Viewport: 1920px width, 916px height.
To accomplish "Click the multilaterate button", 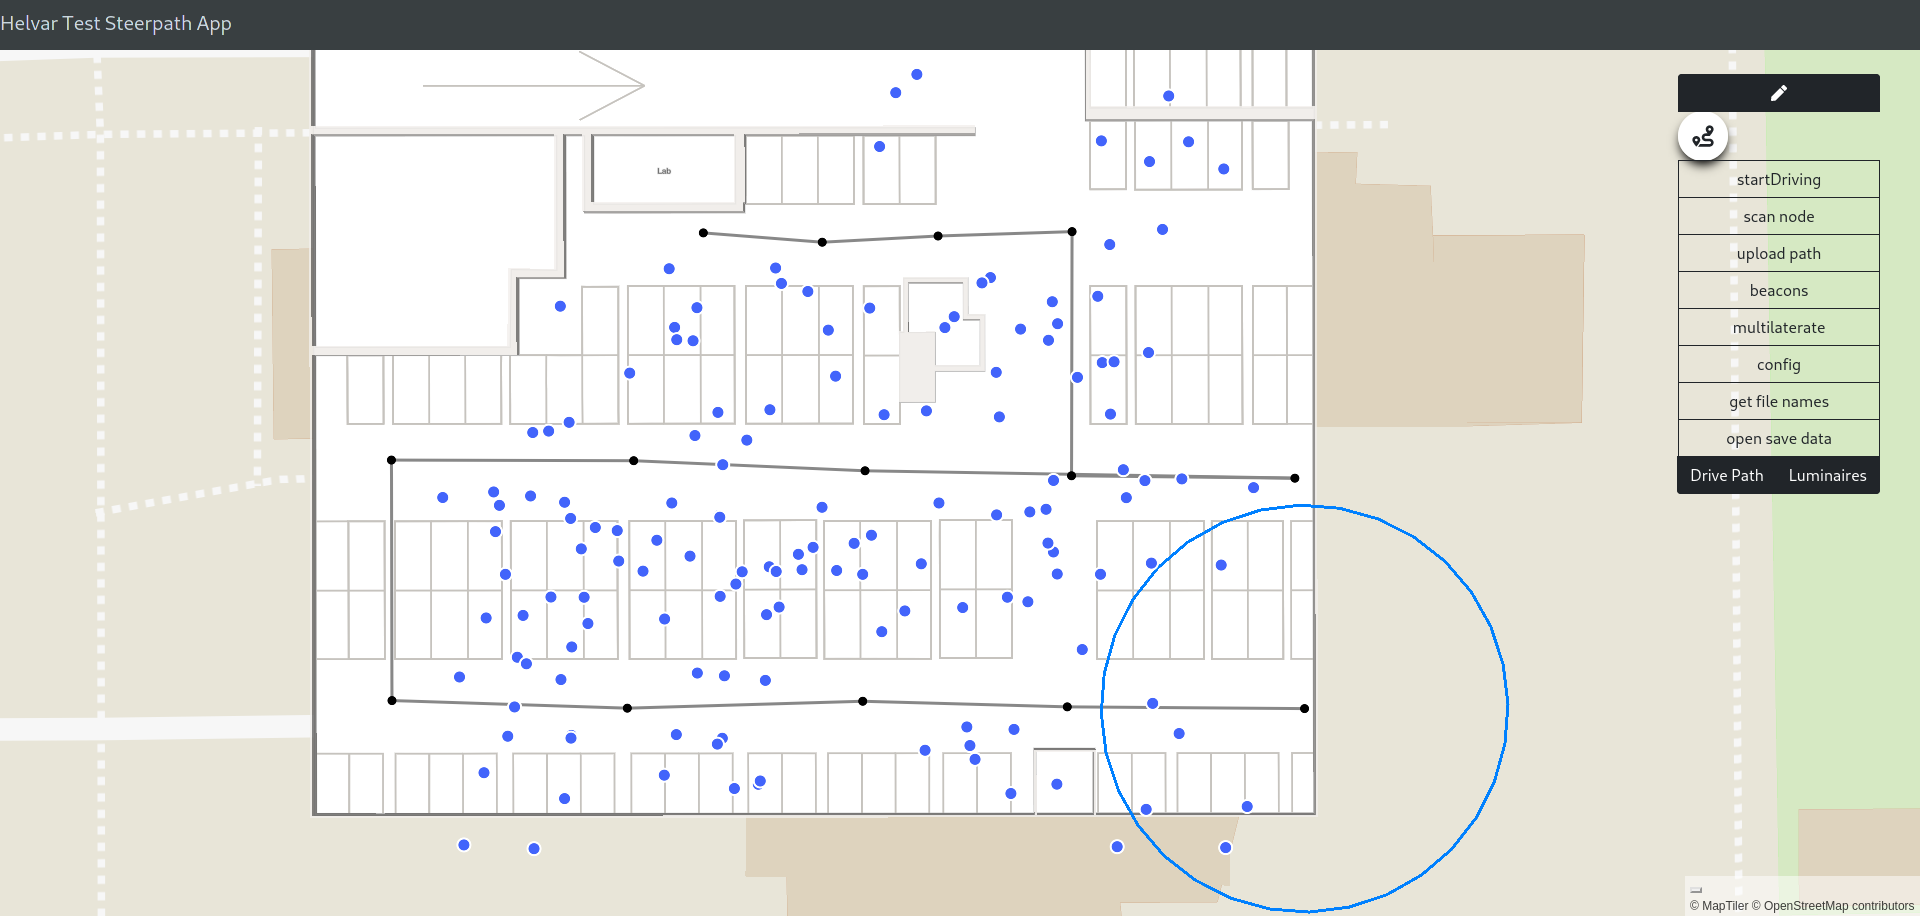I will point(1778,327).
